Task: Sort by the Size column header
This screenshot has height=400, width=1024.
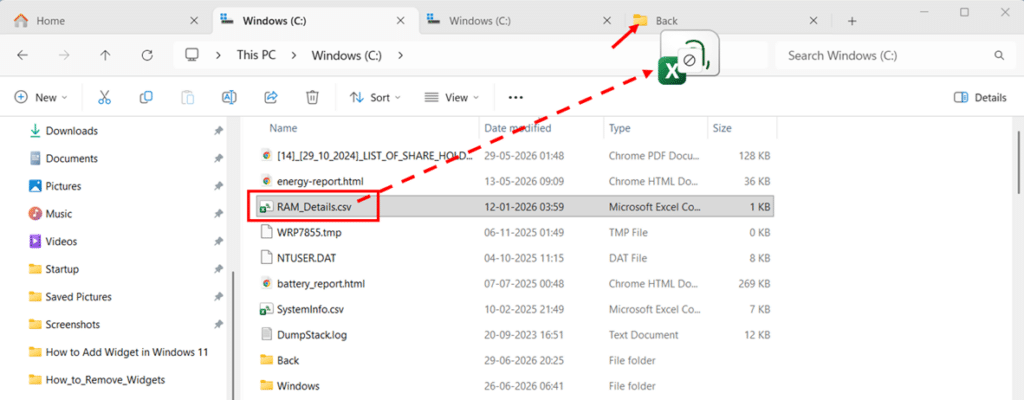Action: [x=722, y=128]
